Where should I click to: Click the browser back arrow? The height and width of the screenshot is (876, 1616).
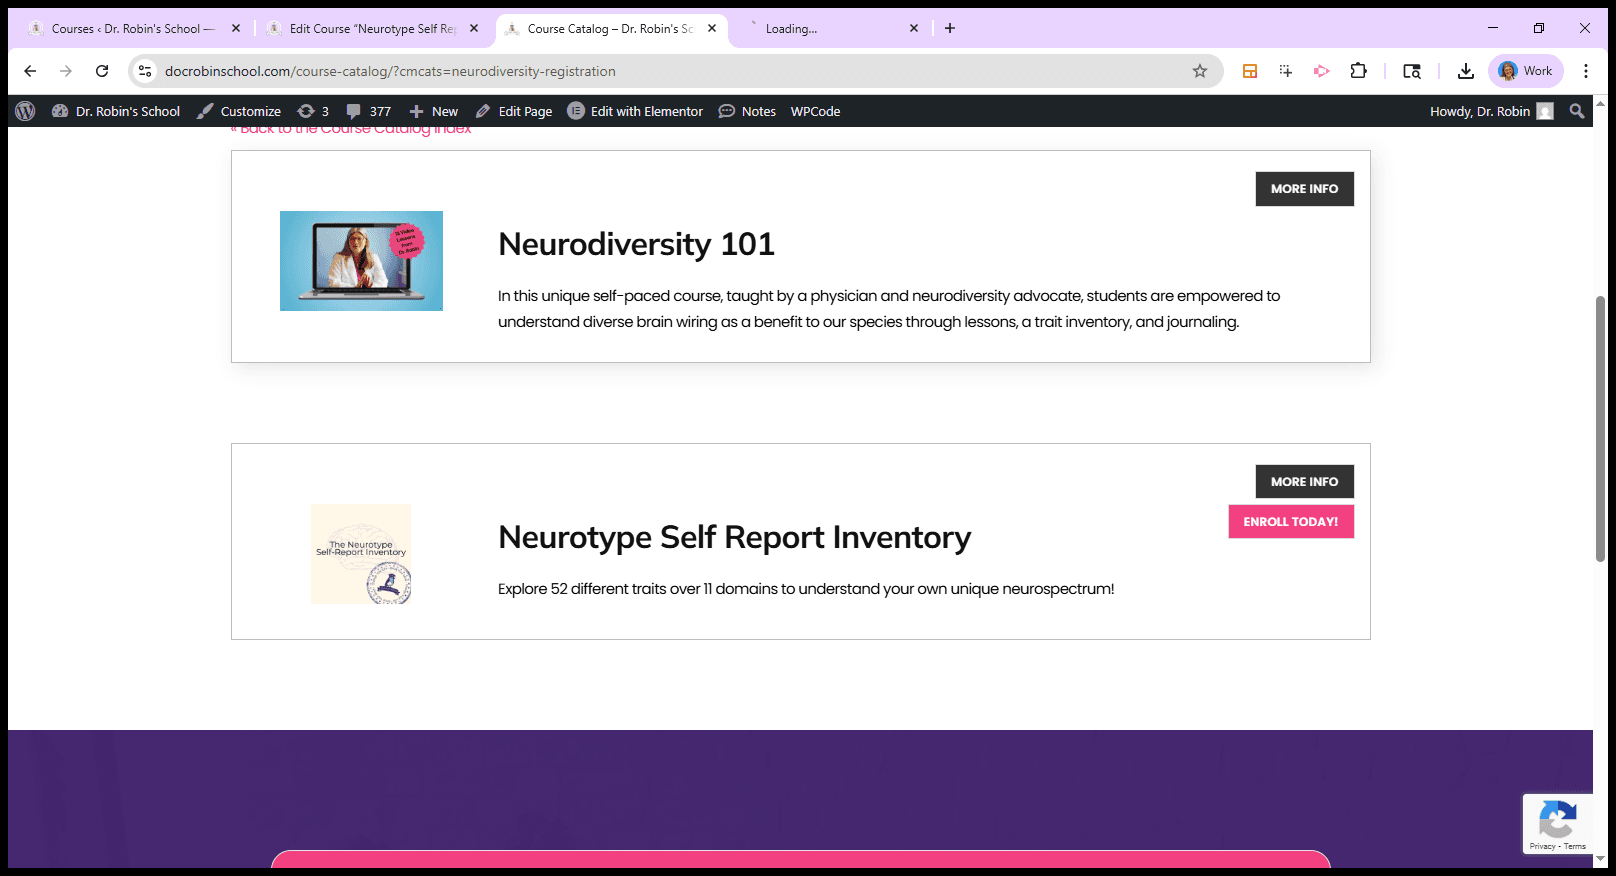(x=30, y=71)
